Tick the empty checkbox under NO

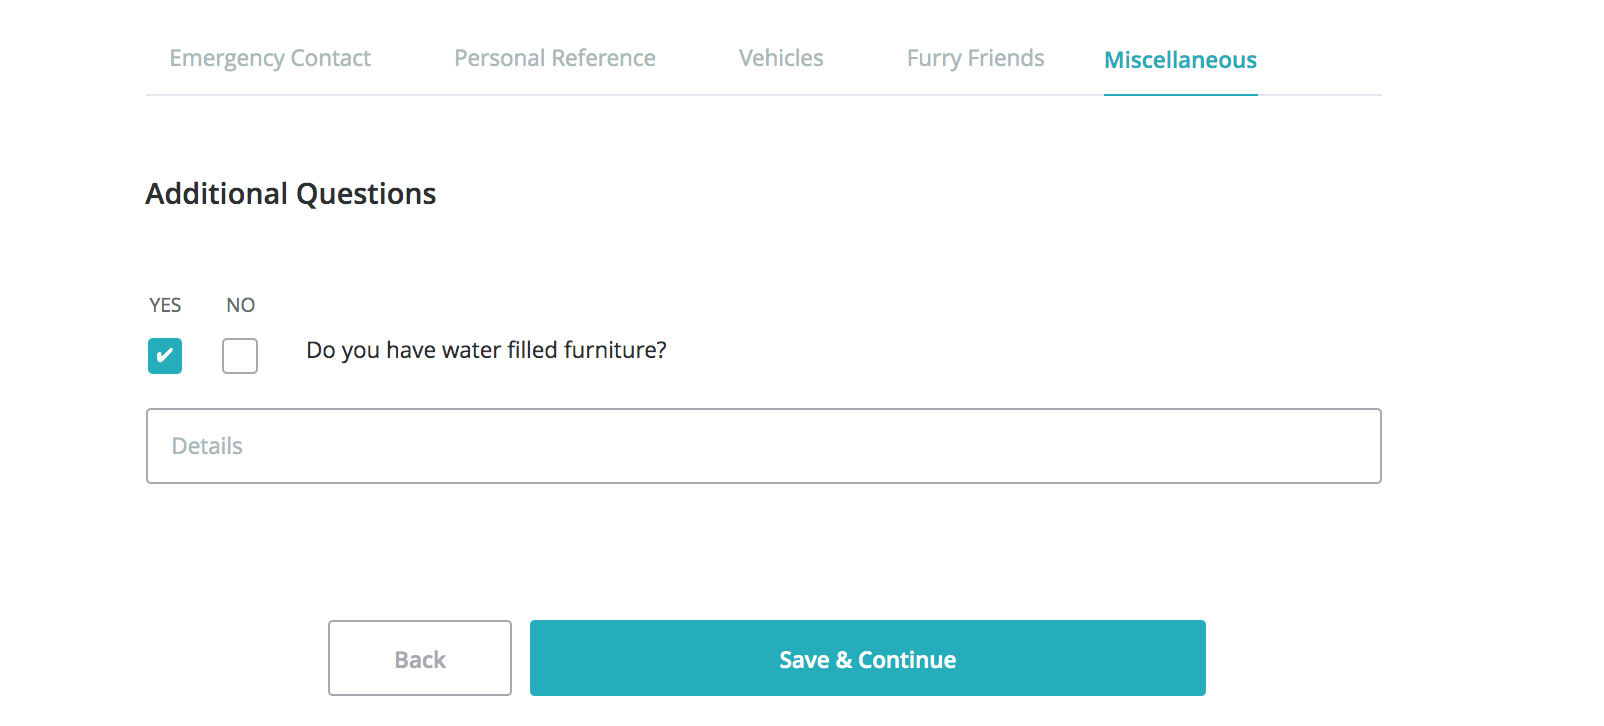[240, 356]
